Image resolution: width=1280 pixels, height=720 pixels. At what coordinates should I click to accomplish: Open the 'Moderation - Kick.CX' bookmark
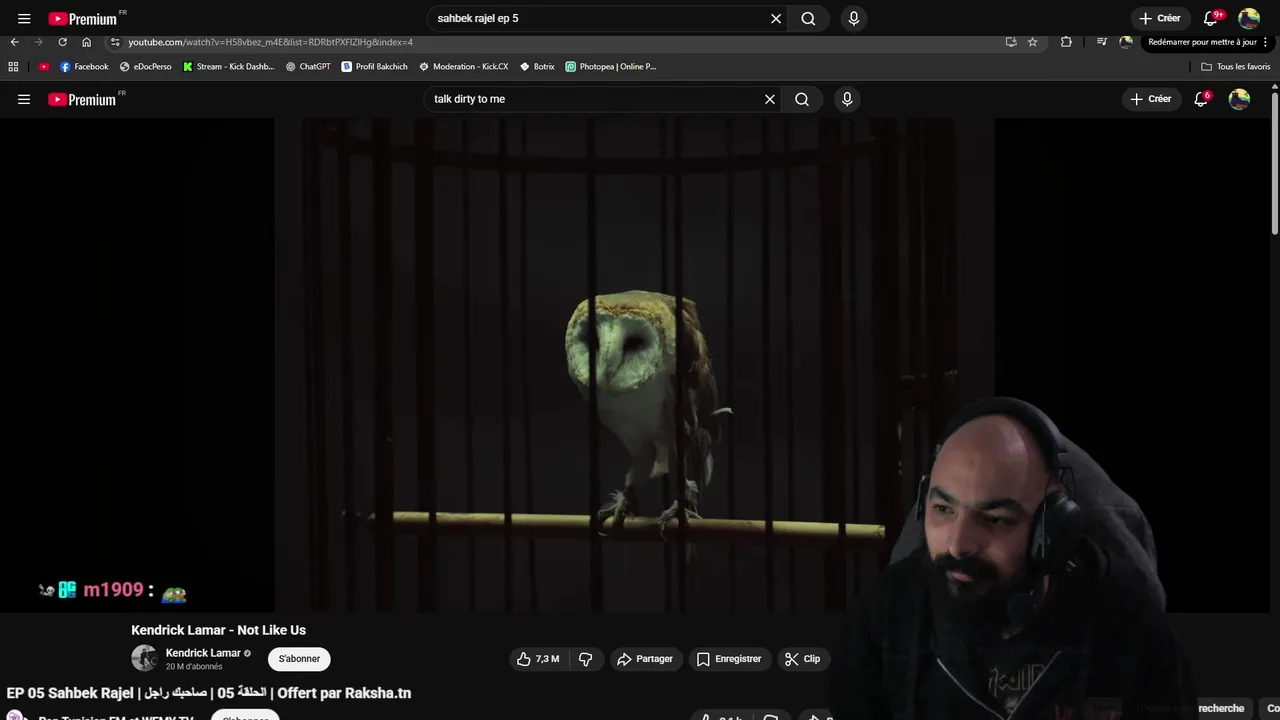point(464,67)
